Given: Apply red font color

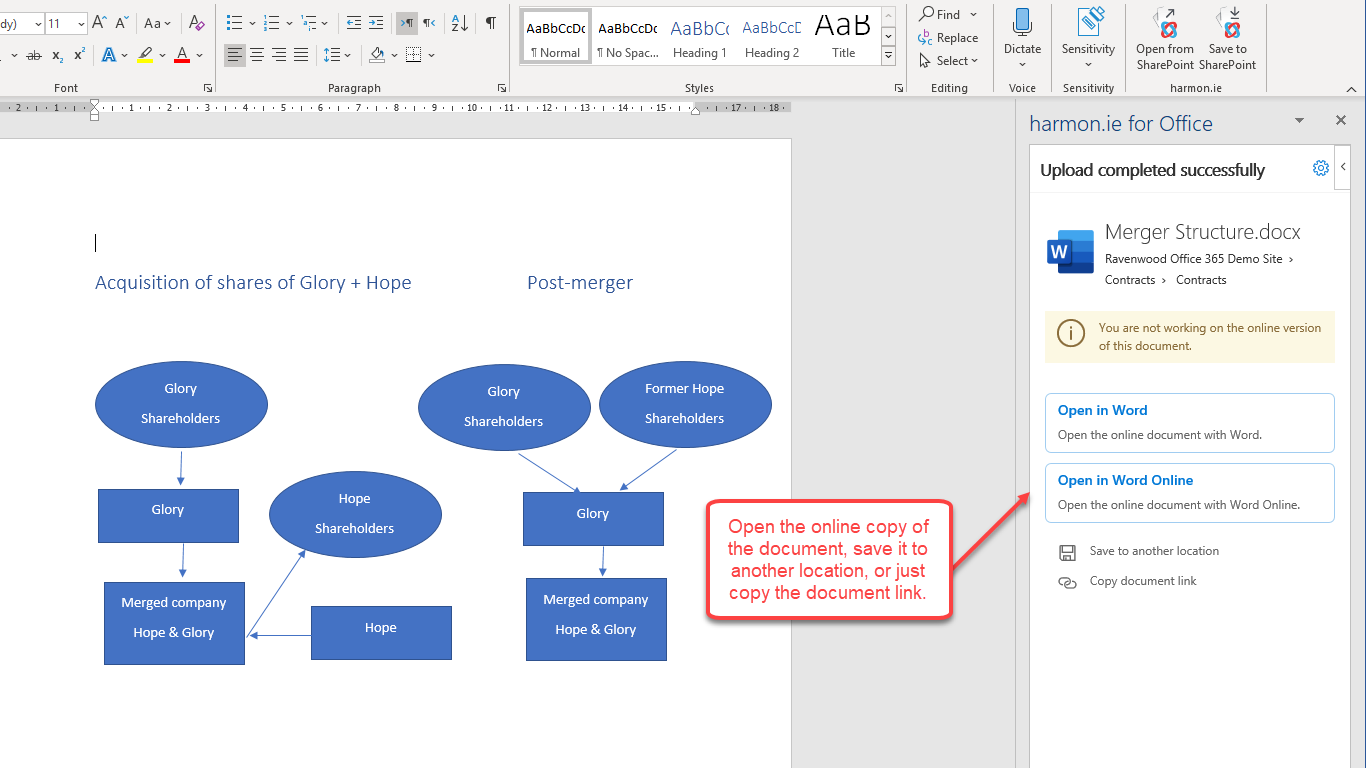Looking at the screenshot, I should pos(181,55).
